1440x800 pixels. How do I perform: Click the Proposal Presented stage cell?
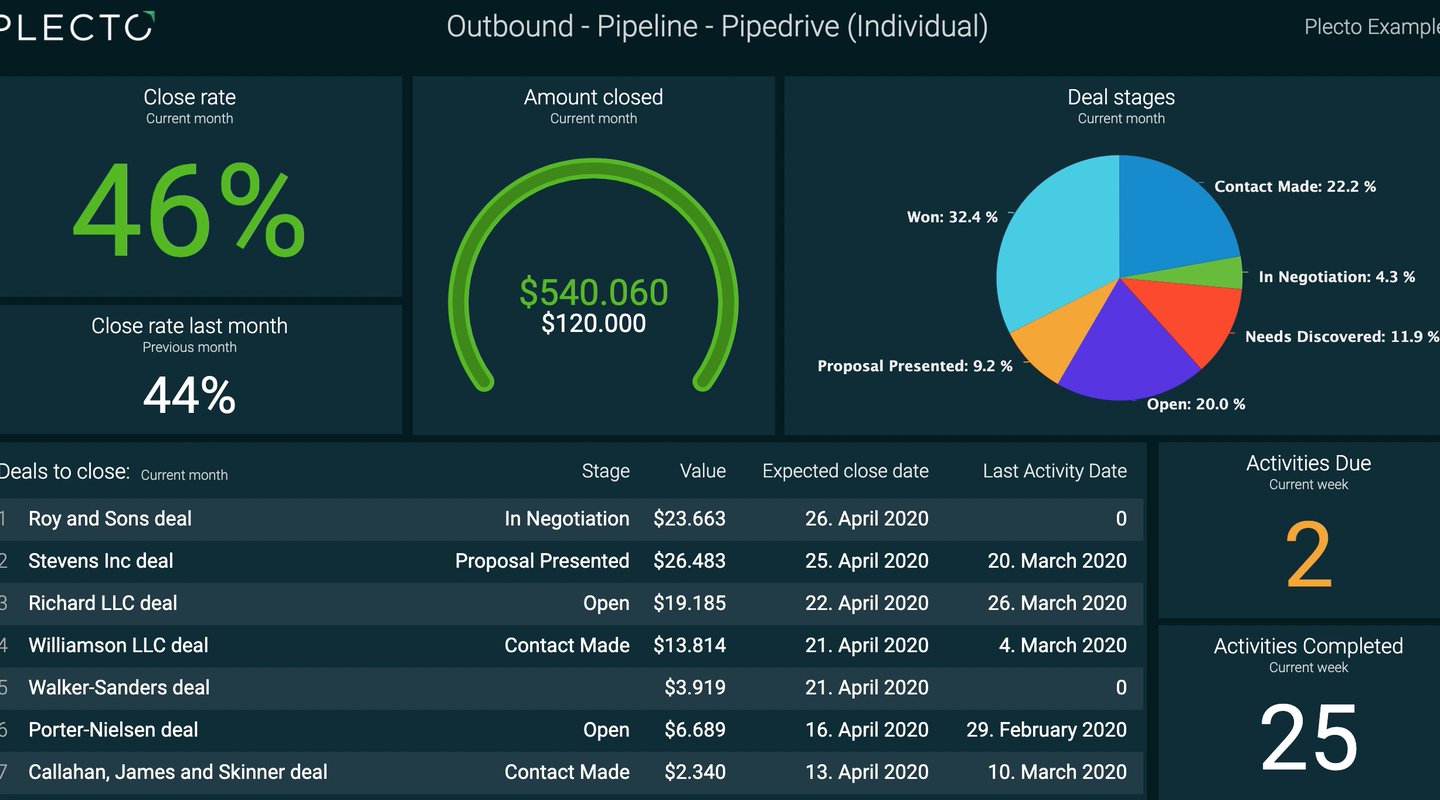[542, 561]
